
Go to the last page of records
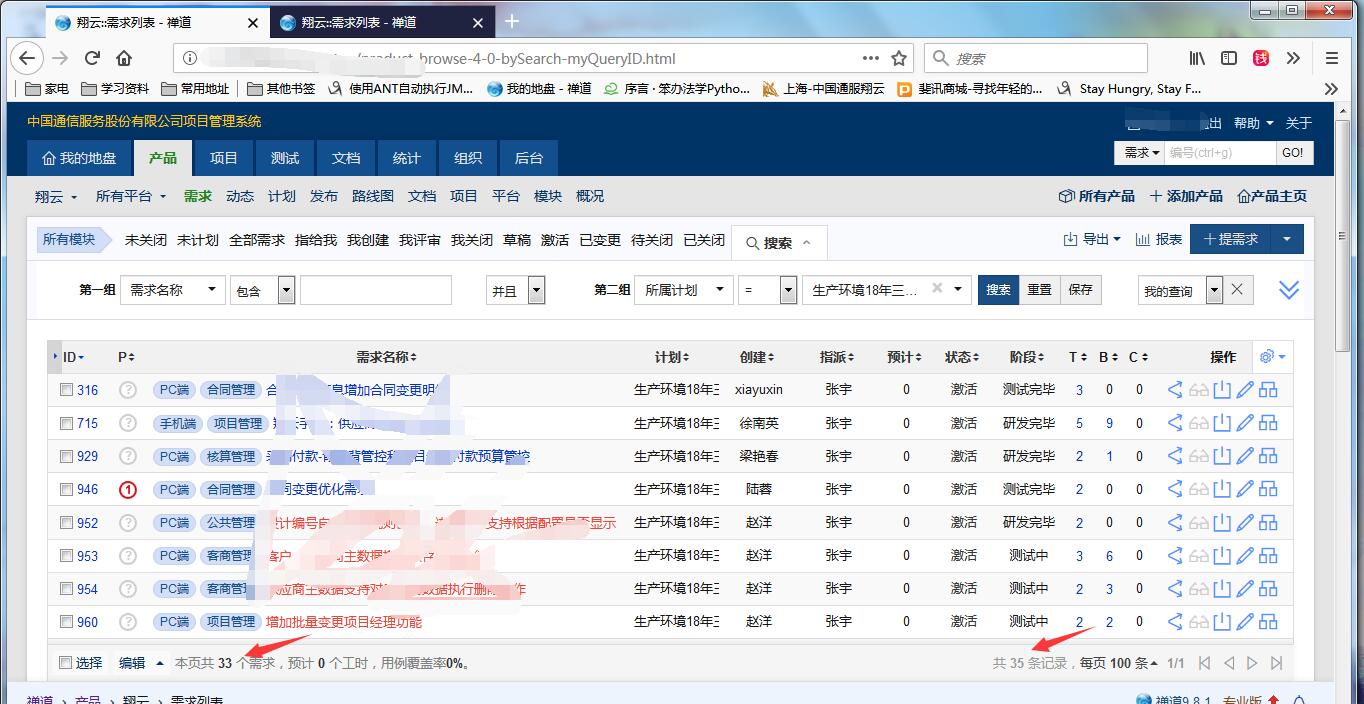pyautogui.click(x=1277, y=663)
